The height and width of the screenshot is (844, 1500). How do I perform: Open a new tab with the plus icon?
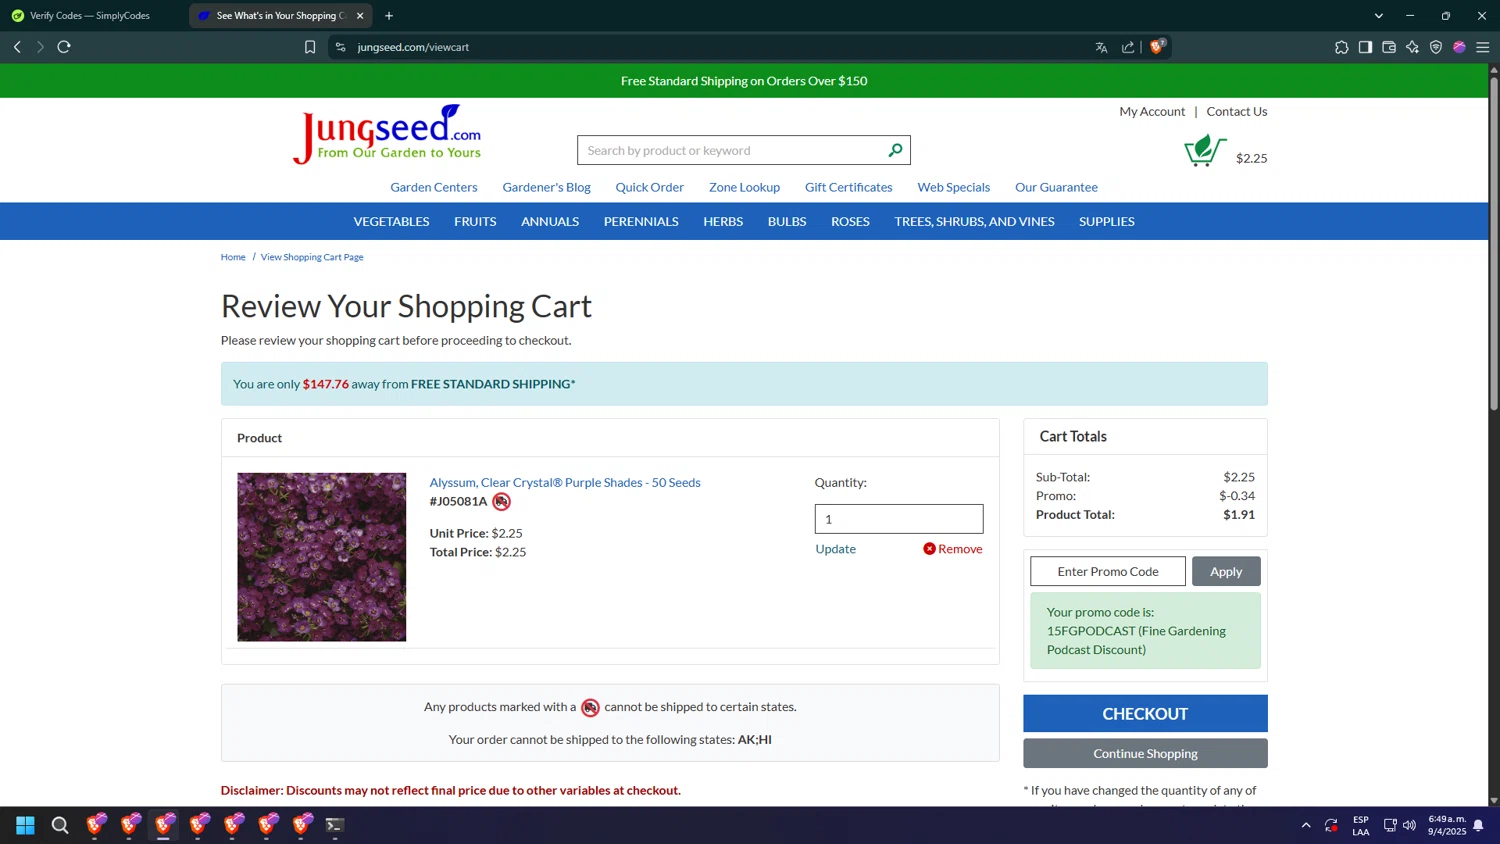[389, 16]
